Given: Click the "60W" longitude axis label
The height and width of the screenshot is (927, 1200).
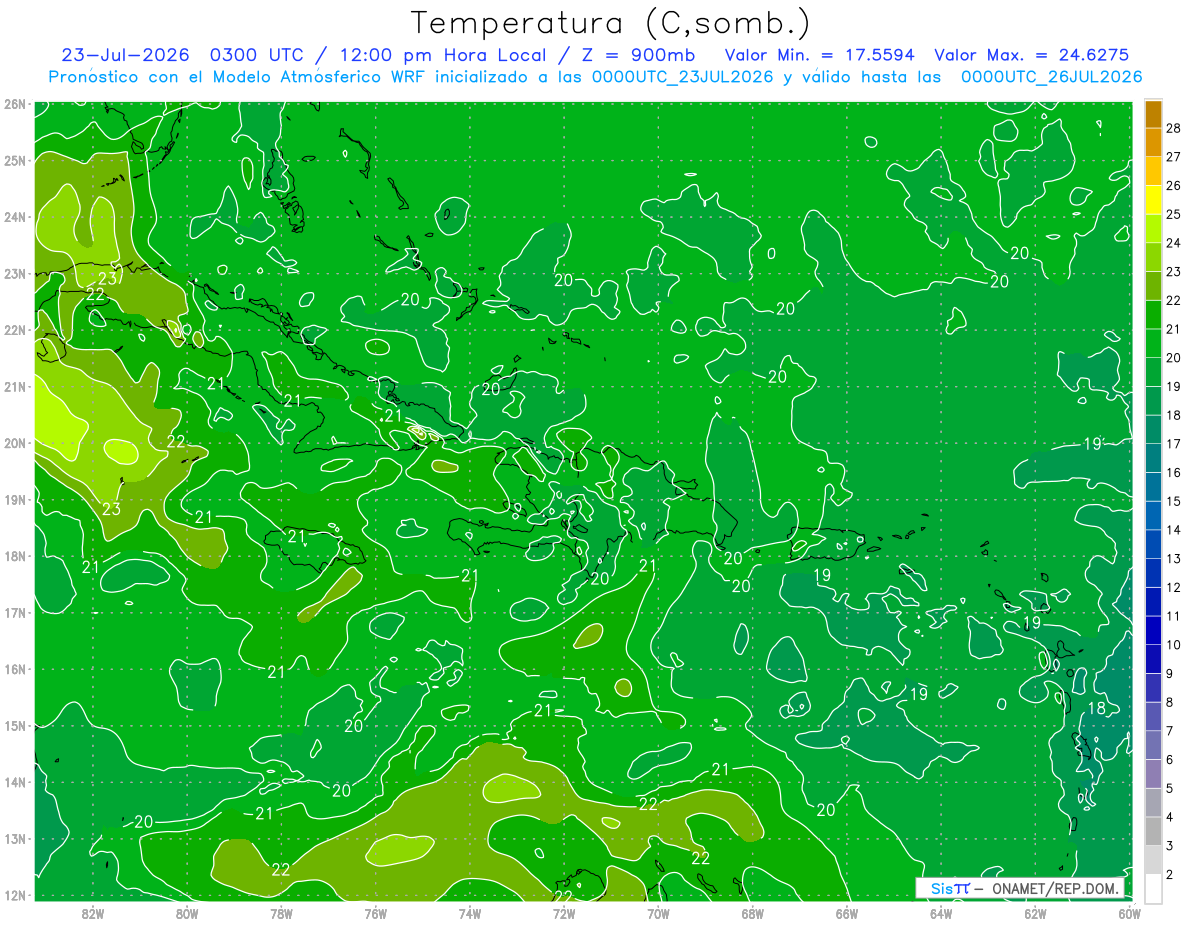Looking at the screenshot, I should coord(1130,913).
